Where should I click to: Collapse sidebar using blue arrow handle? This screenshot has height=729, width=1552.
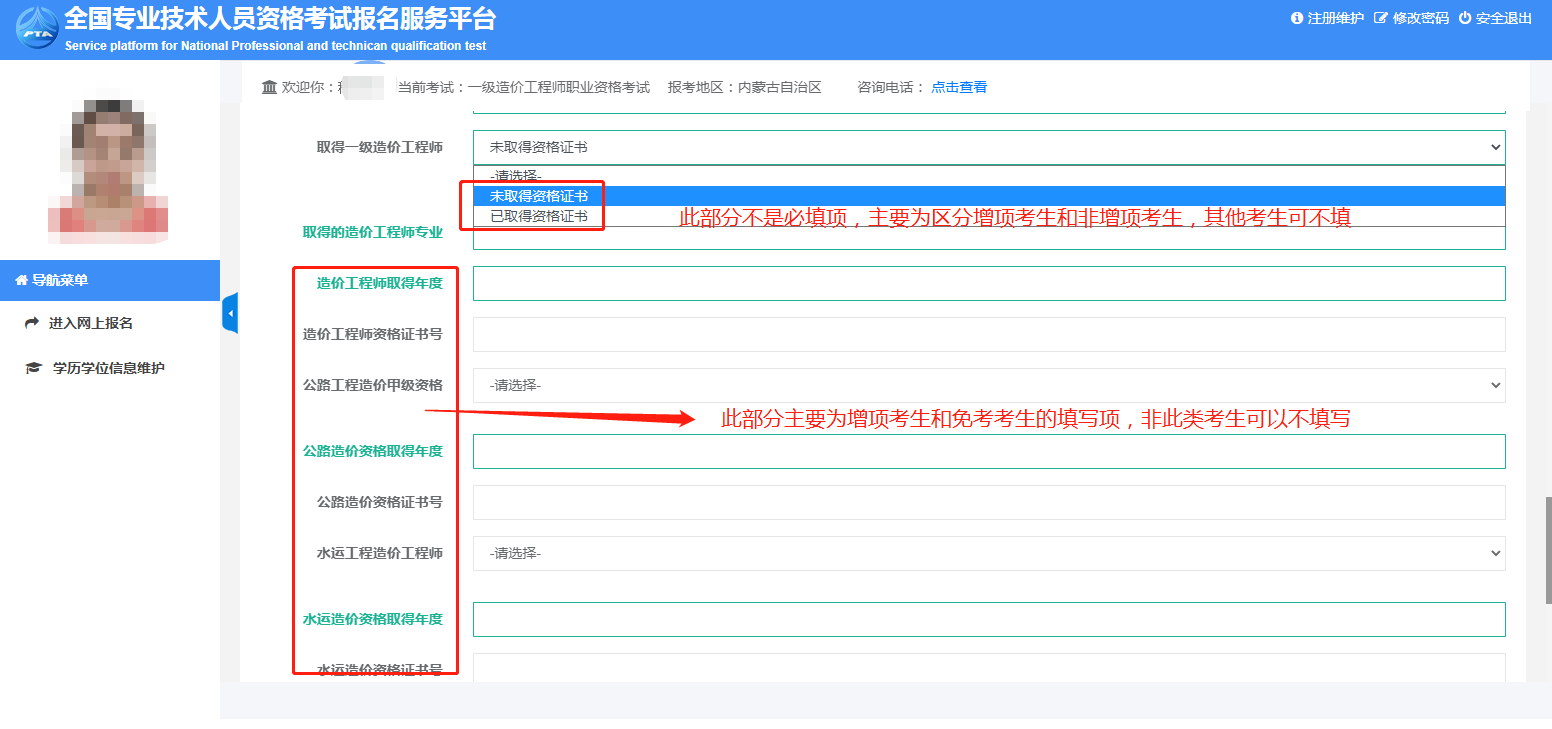pyautogui.click(x=230, y=314)
